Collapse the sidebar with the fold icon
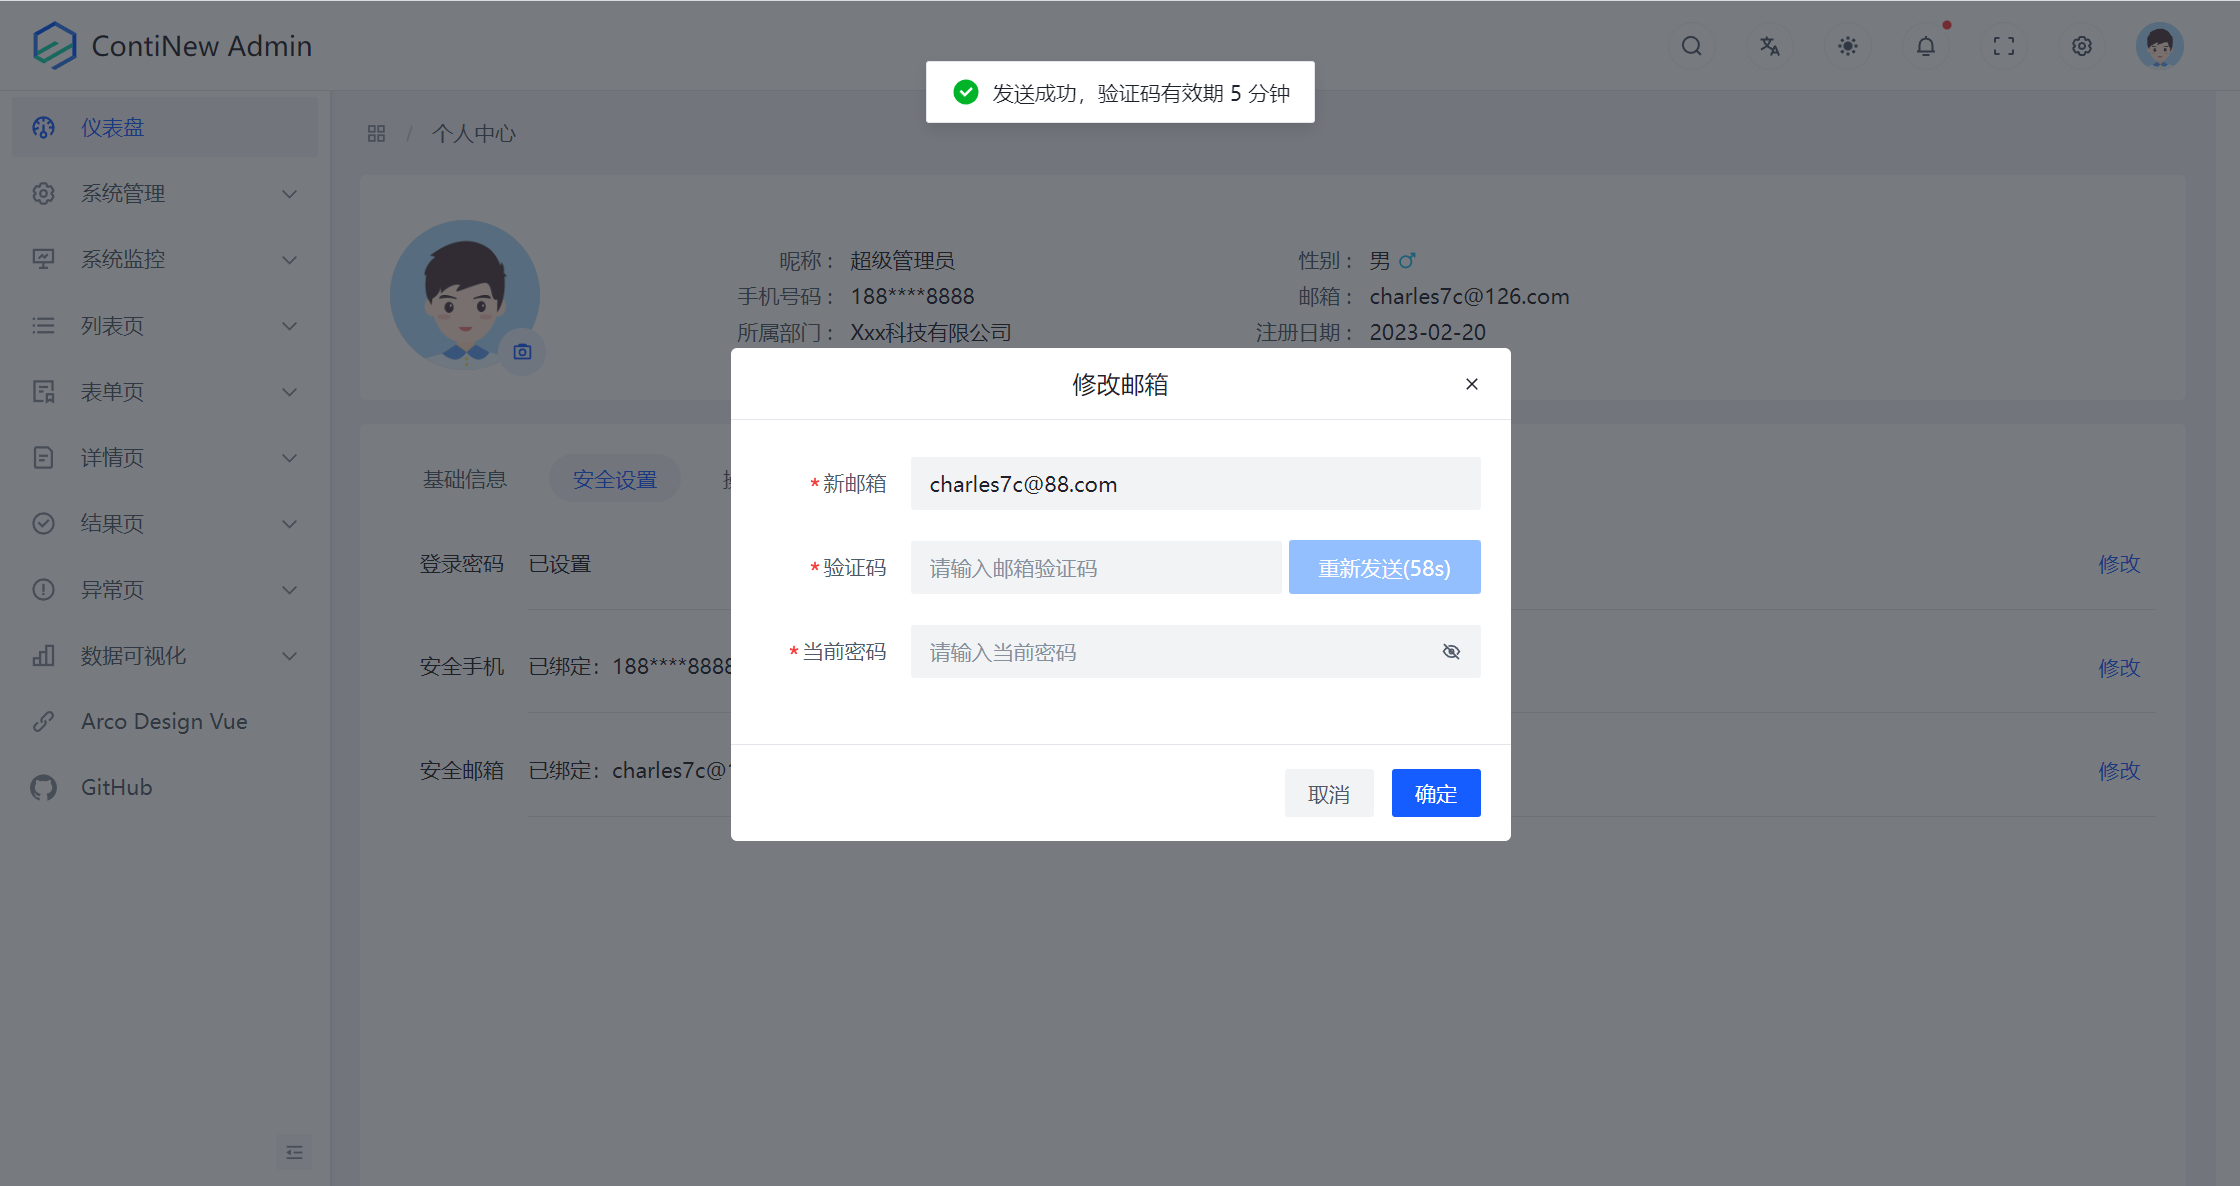The image size is (2240, 1186). pos(294,1152)
